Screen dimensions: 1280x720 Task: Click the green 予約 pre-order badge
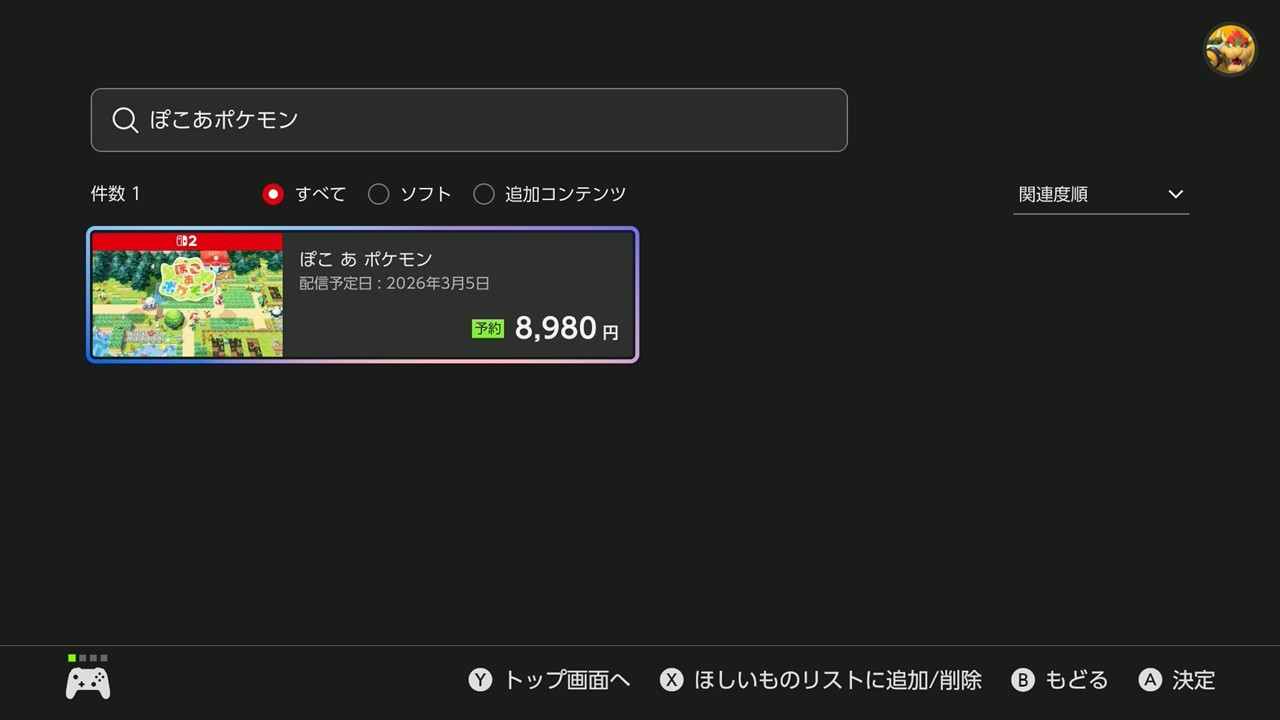488,328
